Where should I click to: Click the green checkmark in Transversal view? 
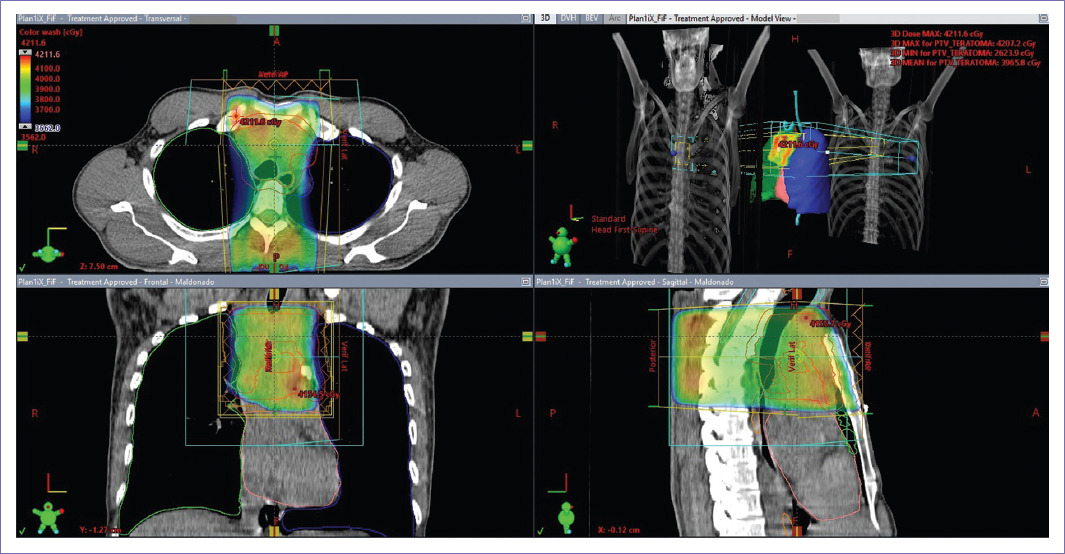(22, 267)
